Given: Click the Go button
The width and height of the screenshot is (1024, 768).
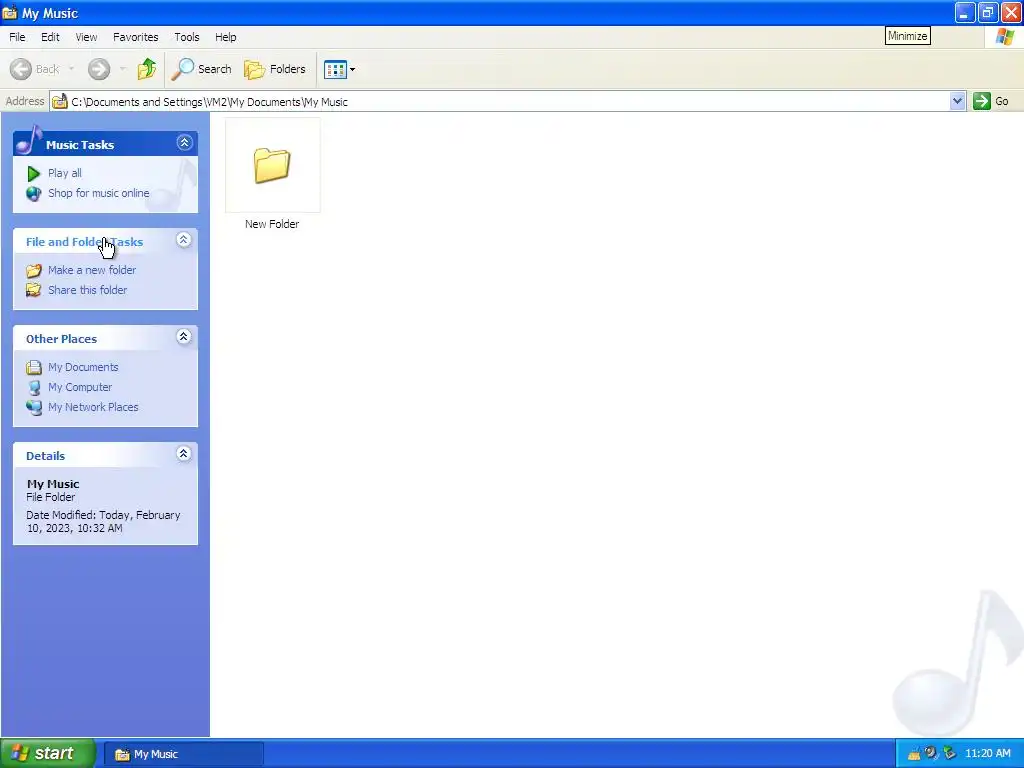Looking at the screenshot, I should coord(991,101).
